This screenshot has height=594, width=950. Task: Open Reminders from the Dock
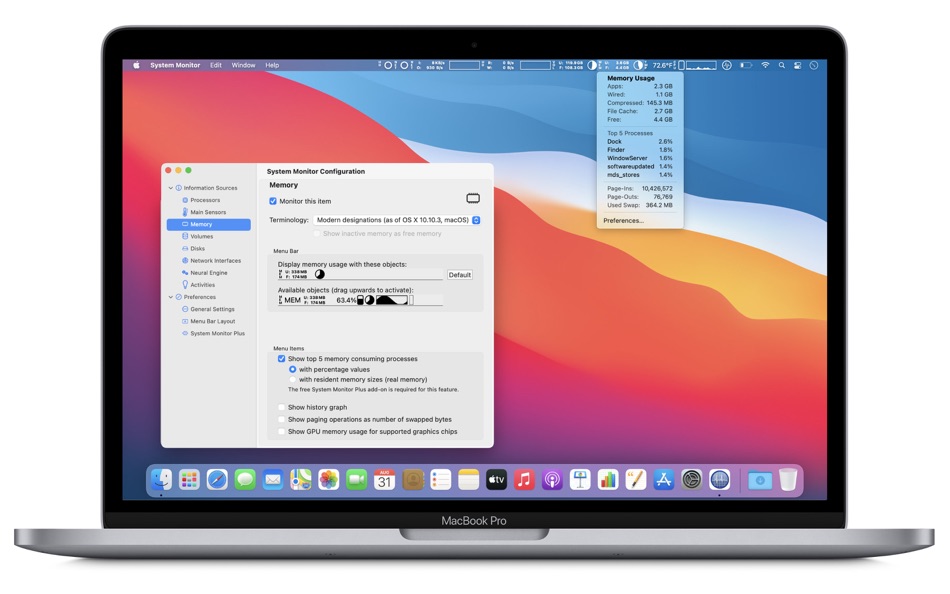click(x=440, y=480)
